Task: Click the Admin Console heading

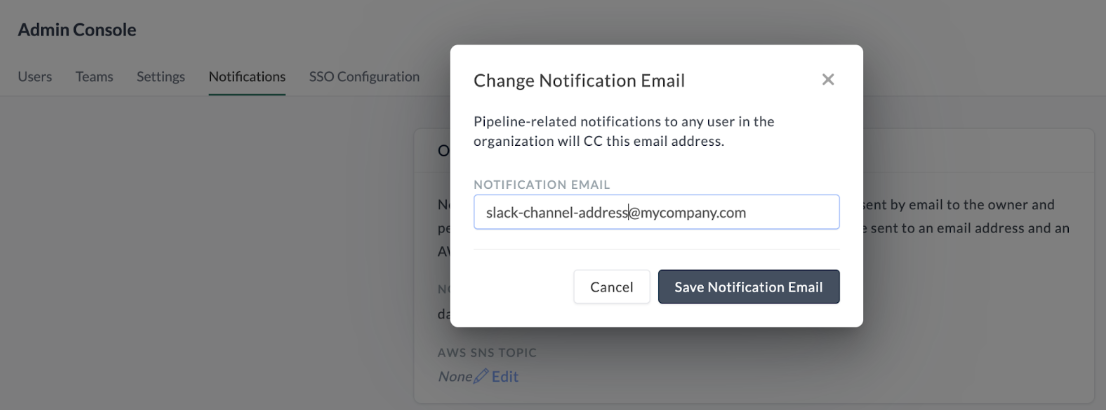Action: (x=77, y=30)
